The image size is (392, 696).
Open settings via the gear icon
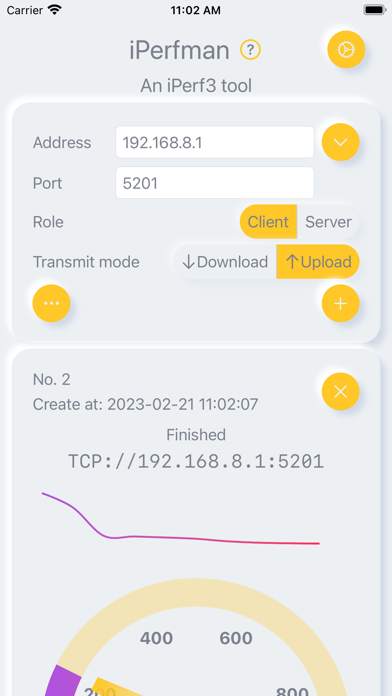click(x=346, y=49)
